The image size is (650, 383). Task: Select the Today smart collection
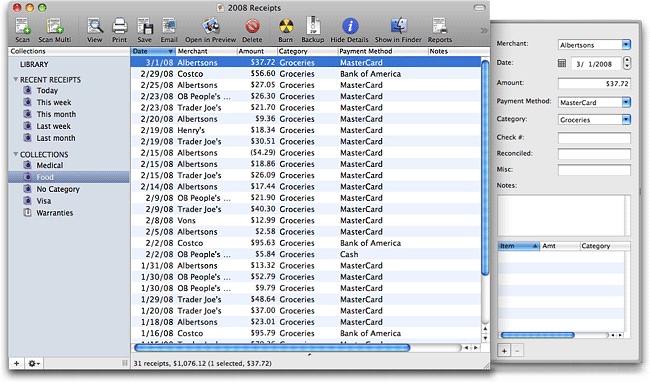click(47, 90)
